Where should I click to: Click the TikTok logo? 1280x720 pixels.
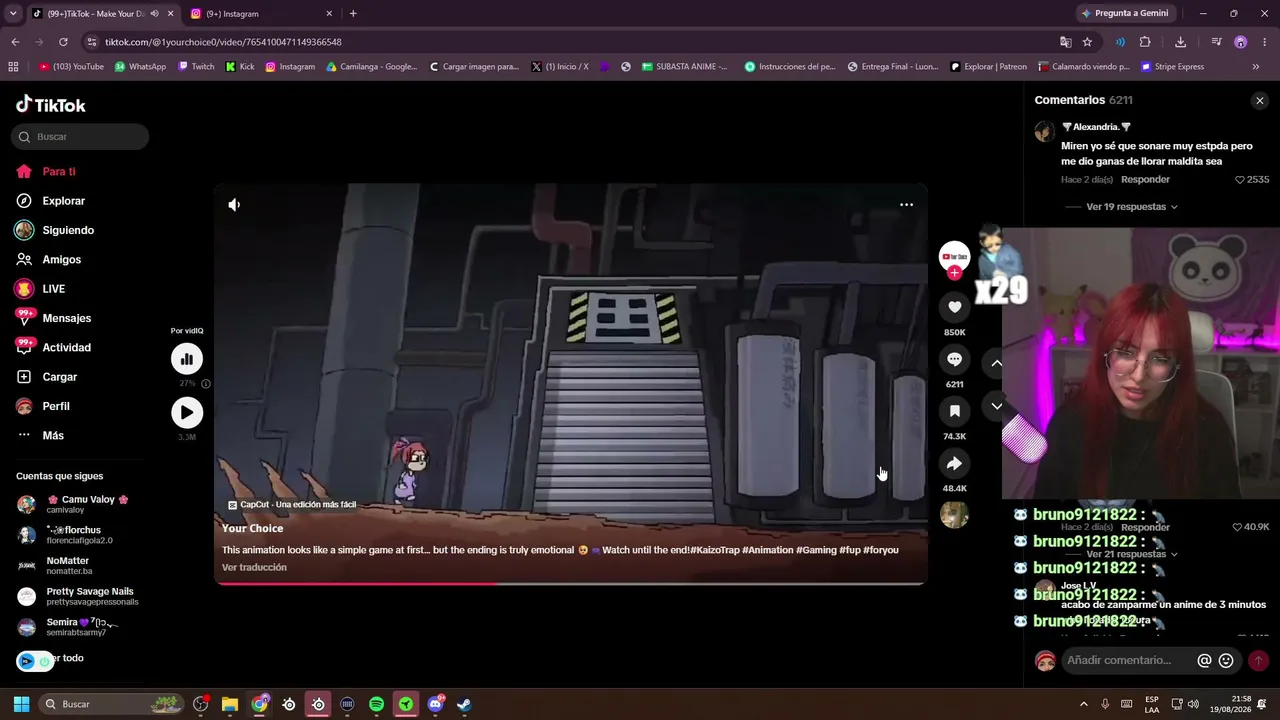click(51, 105)
